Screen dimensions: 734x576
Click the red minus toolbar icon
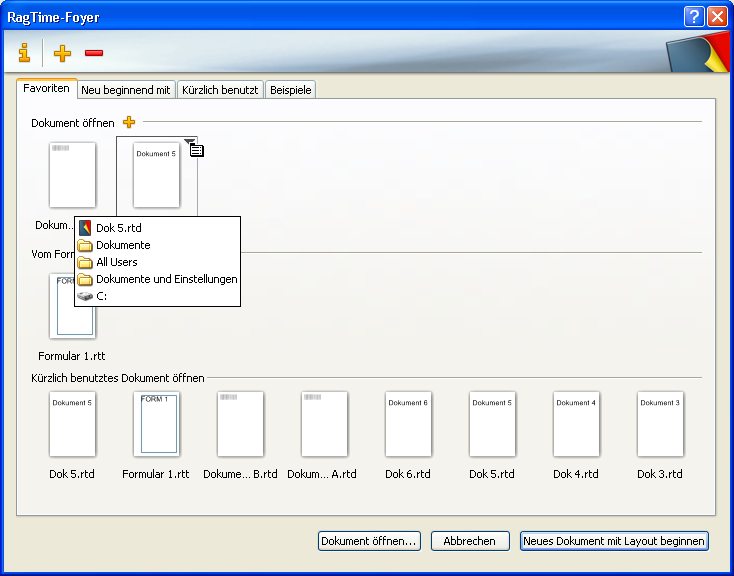(x=93, y=53)
